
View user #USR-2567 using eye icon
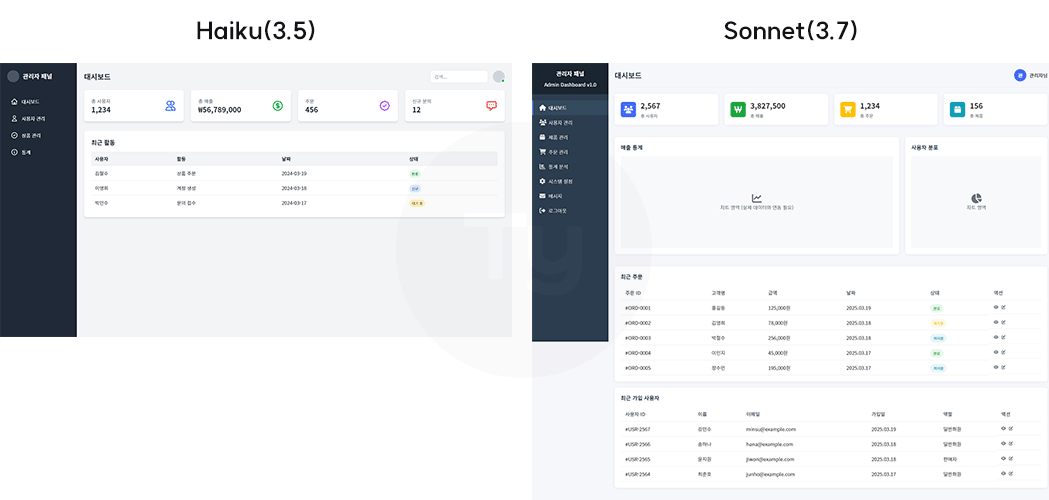pos(1004,428)
